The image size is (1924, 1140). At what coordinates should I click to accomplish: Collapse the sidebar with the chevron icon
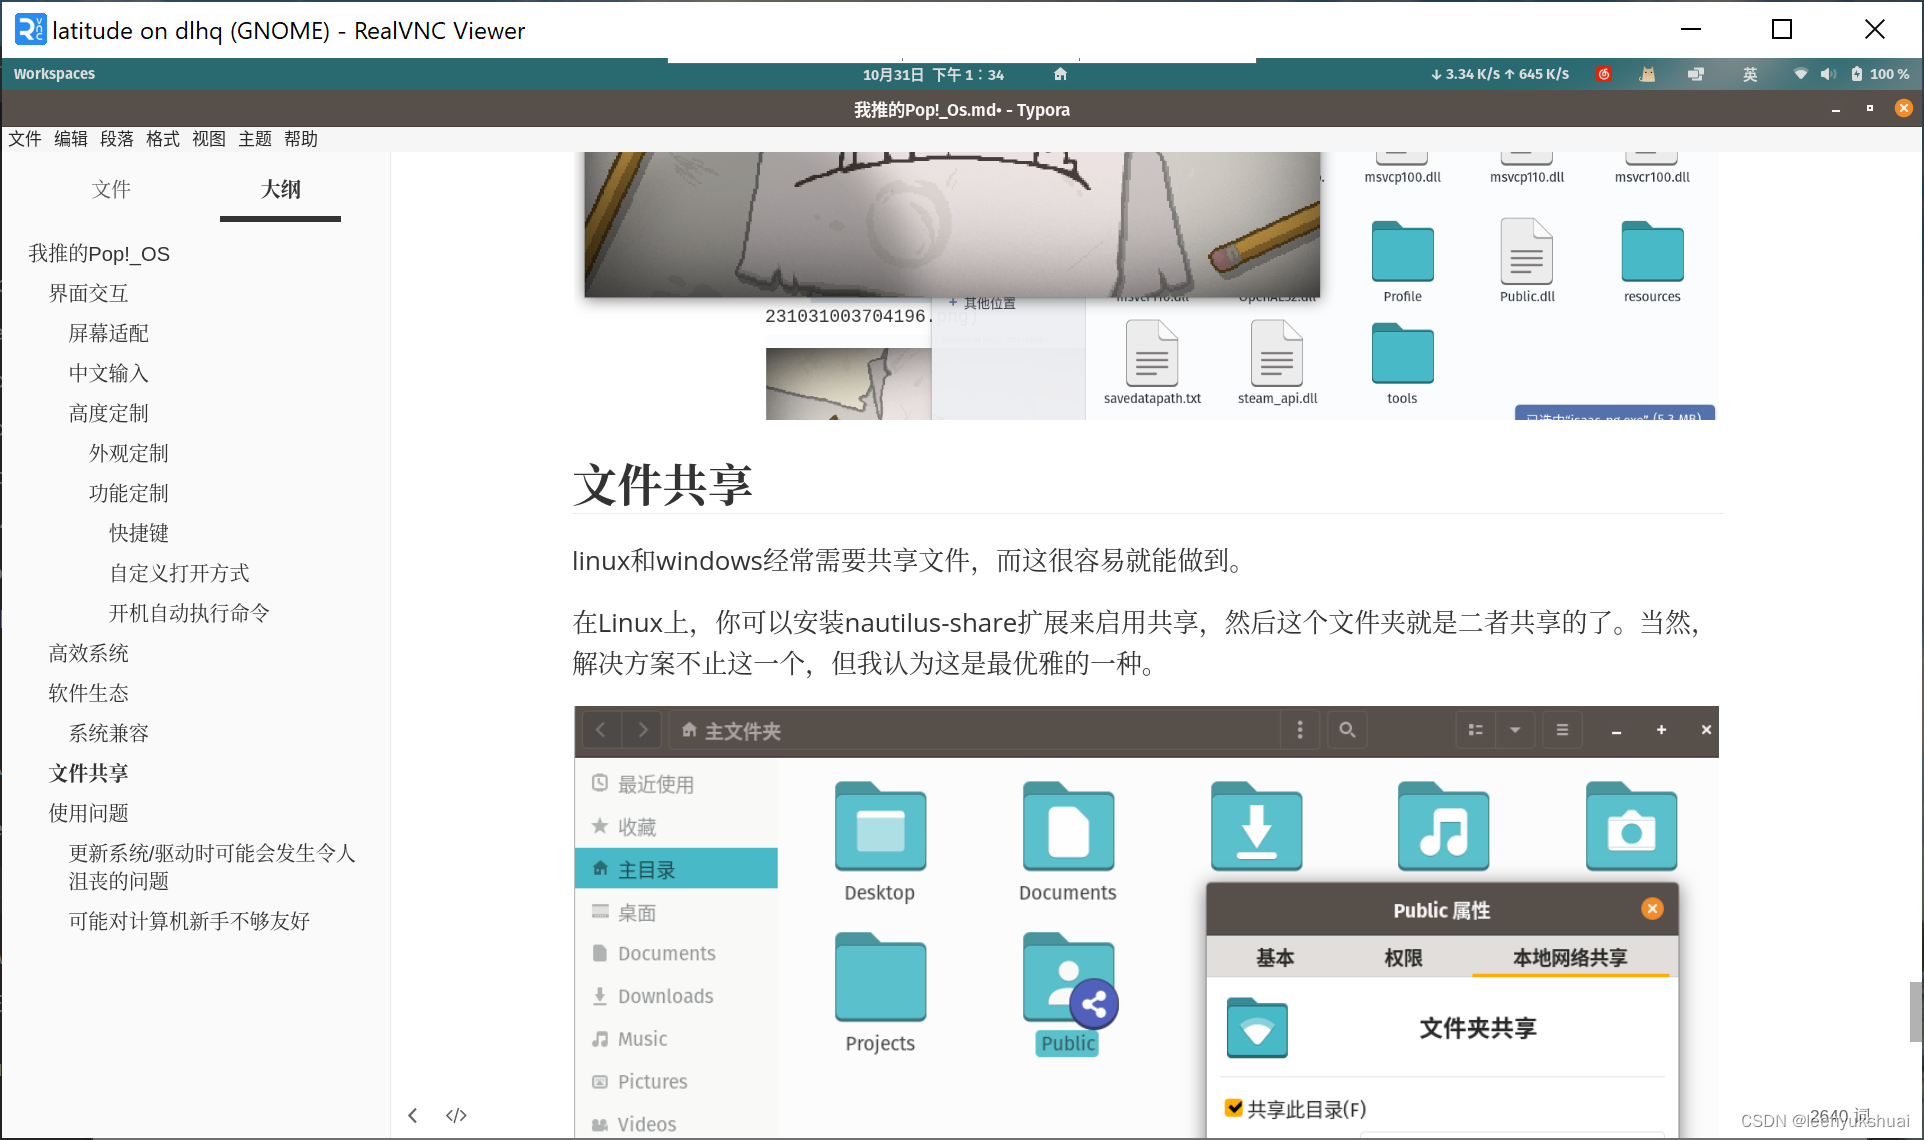click(413, 1115)
